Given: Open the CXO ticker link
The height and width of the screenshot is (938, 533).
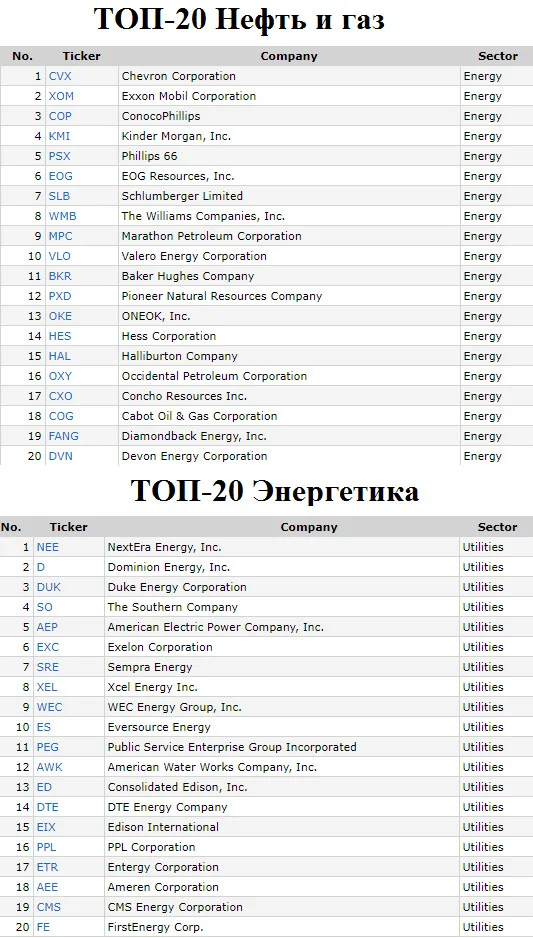Looking at the screenshot, I should click(60, 397).
